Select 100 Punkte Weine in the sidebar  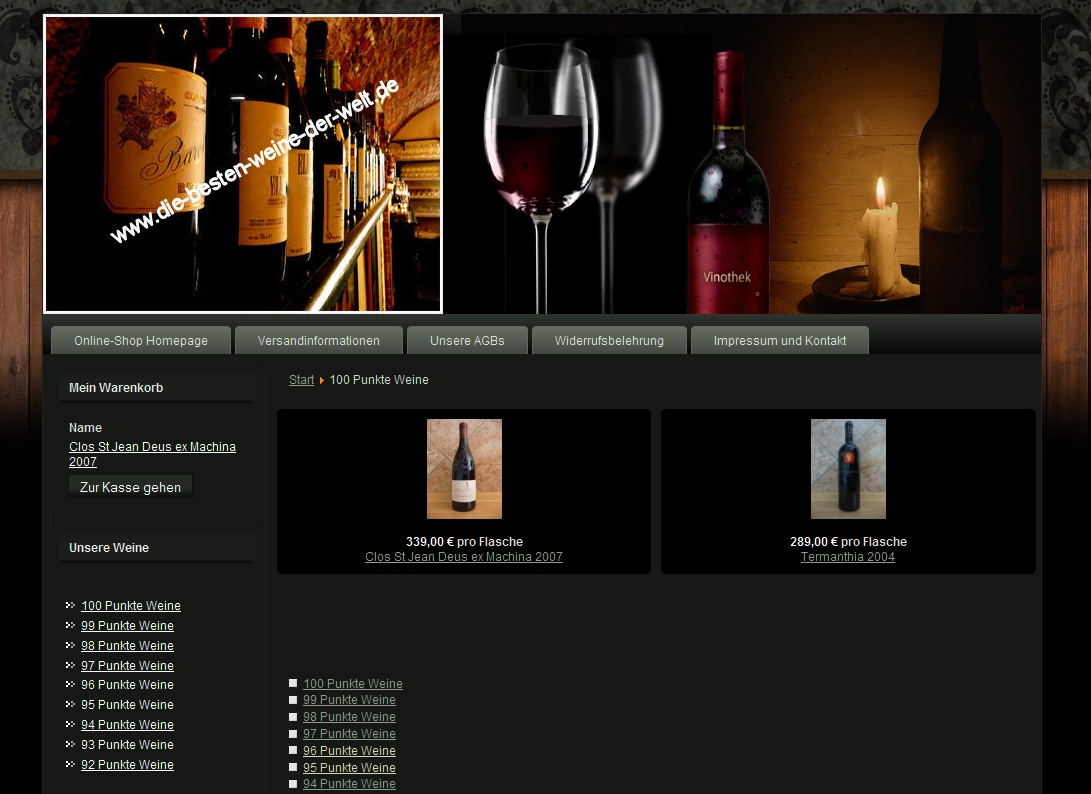131,605
